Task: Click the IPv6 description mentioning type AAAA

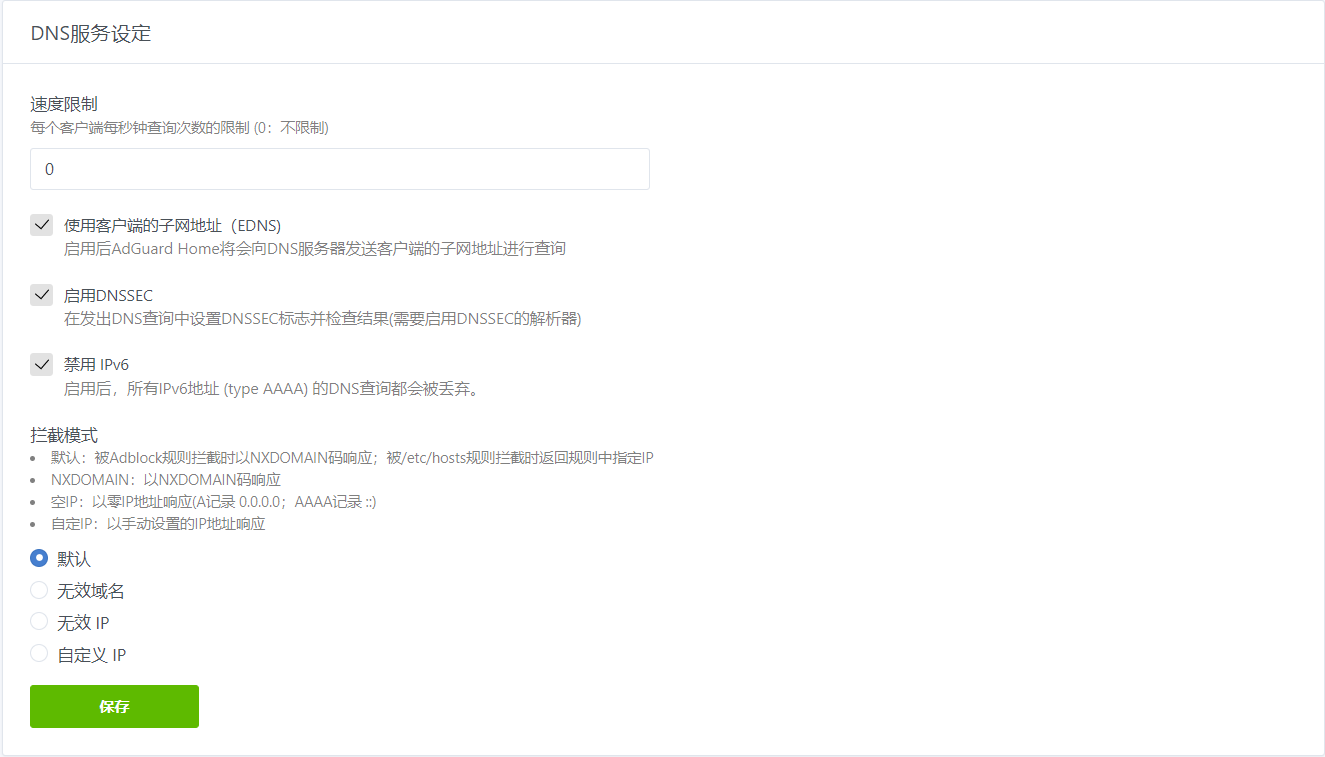Action: pos(272,389)
